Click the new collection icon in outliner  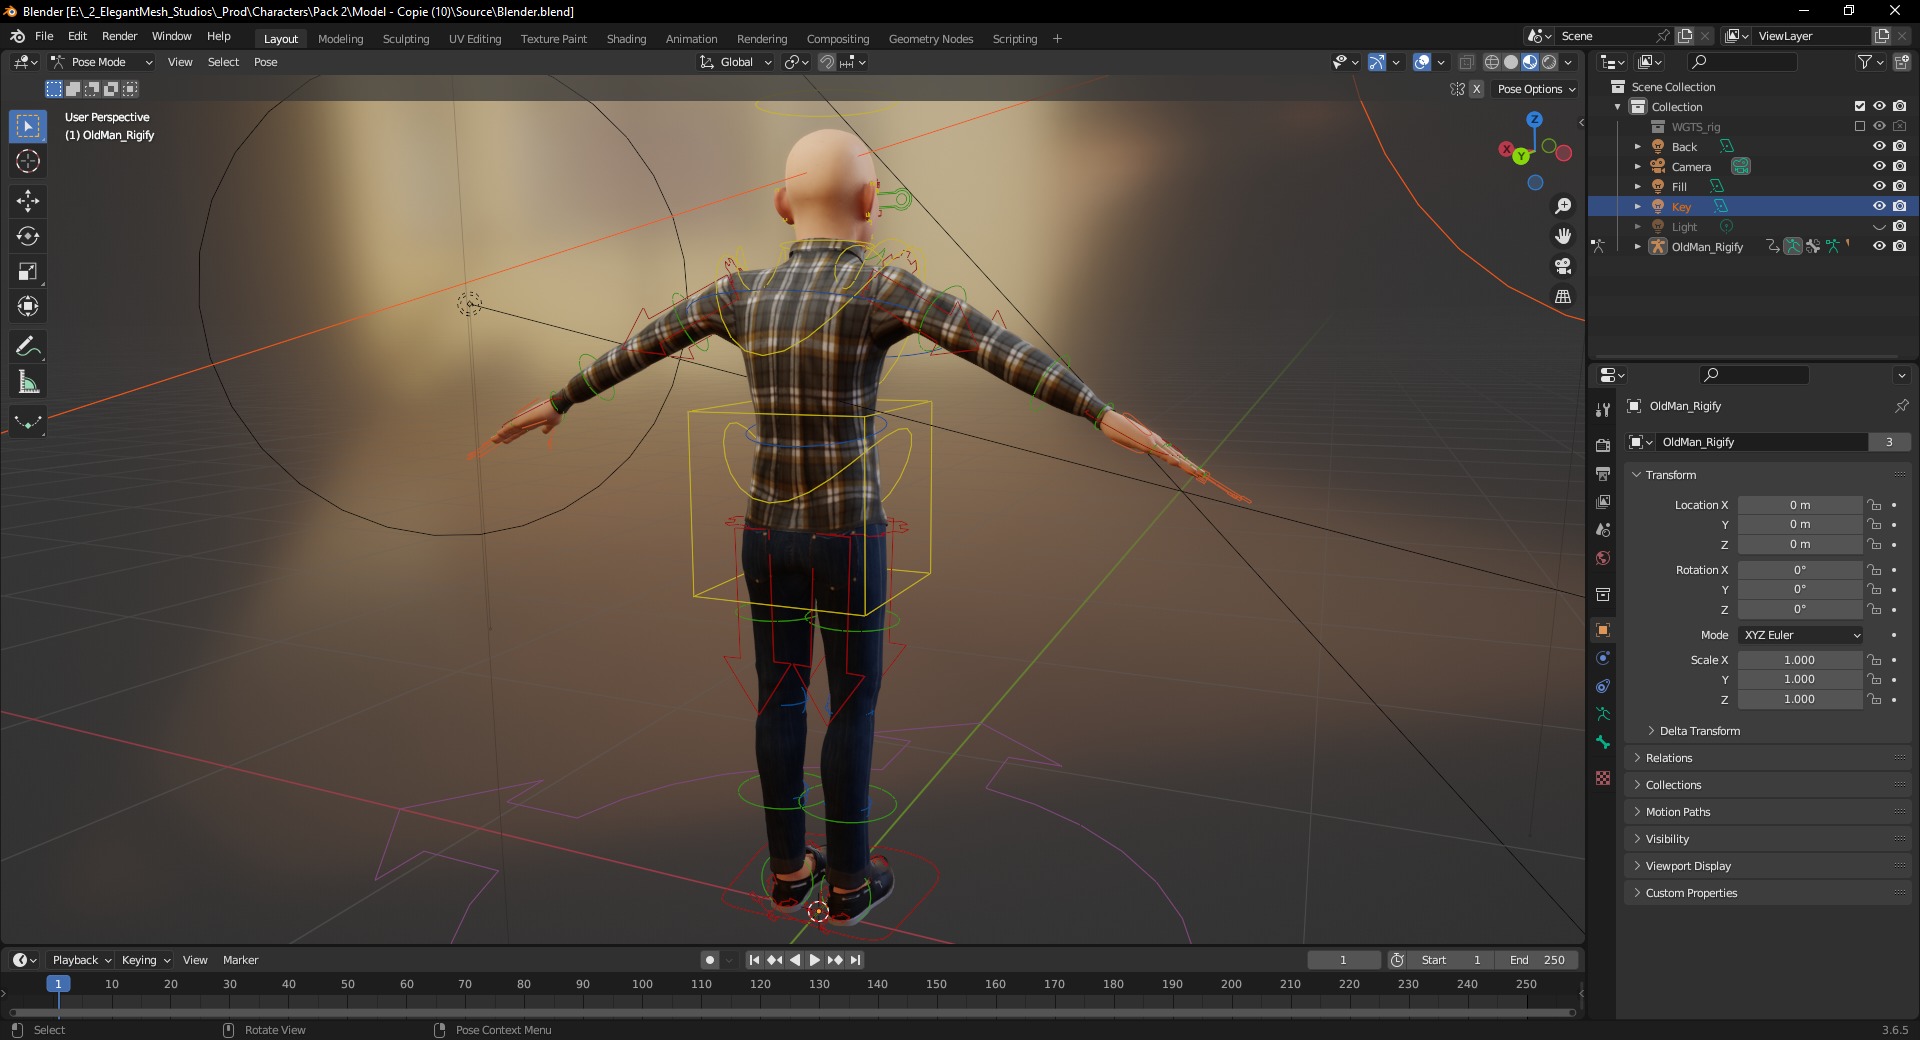(1901, 62)
